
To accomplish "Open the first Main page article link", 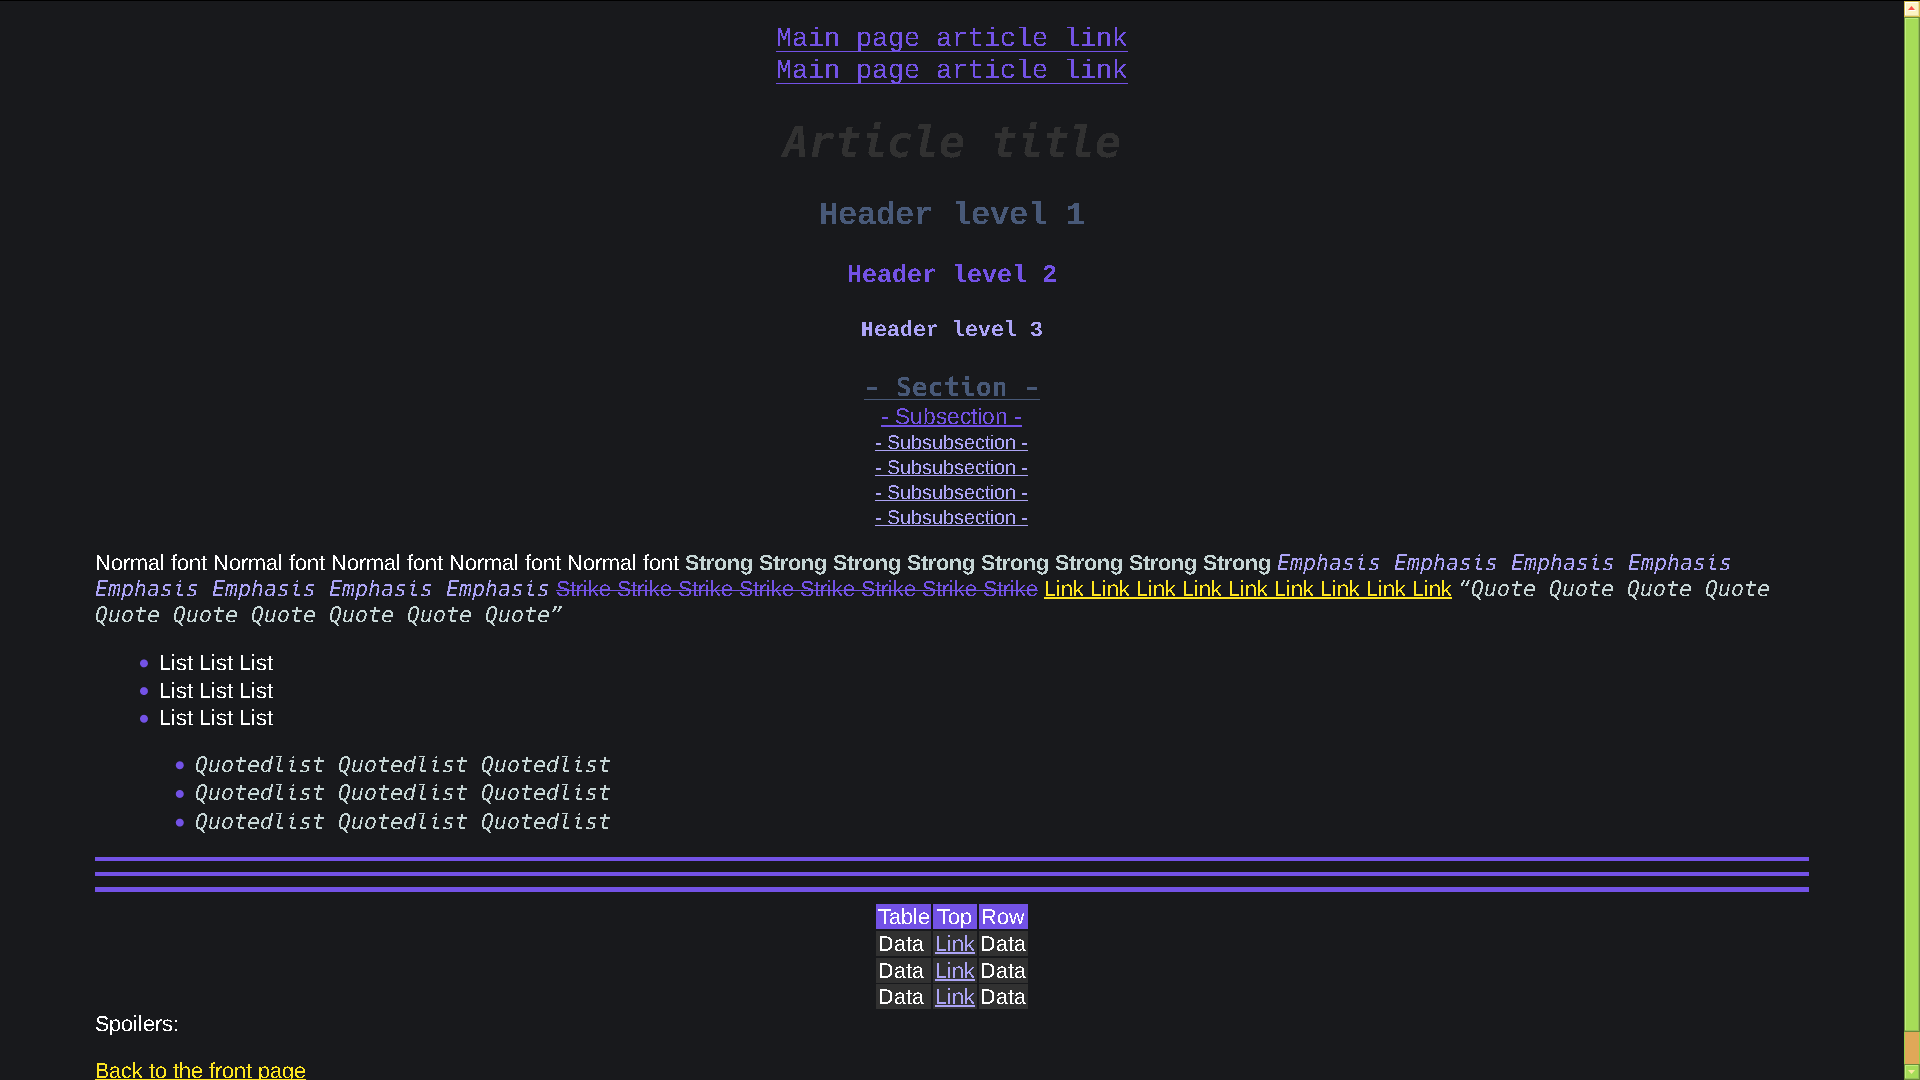I will (x=951, y=37).
